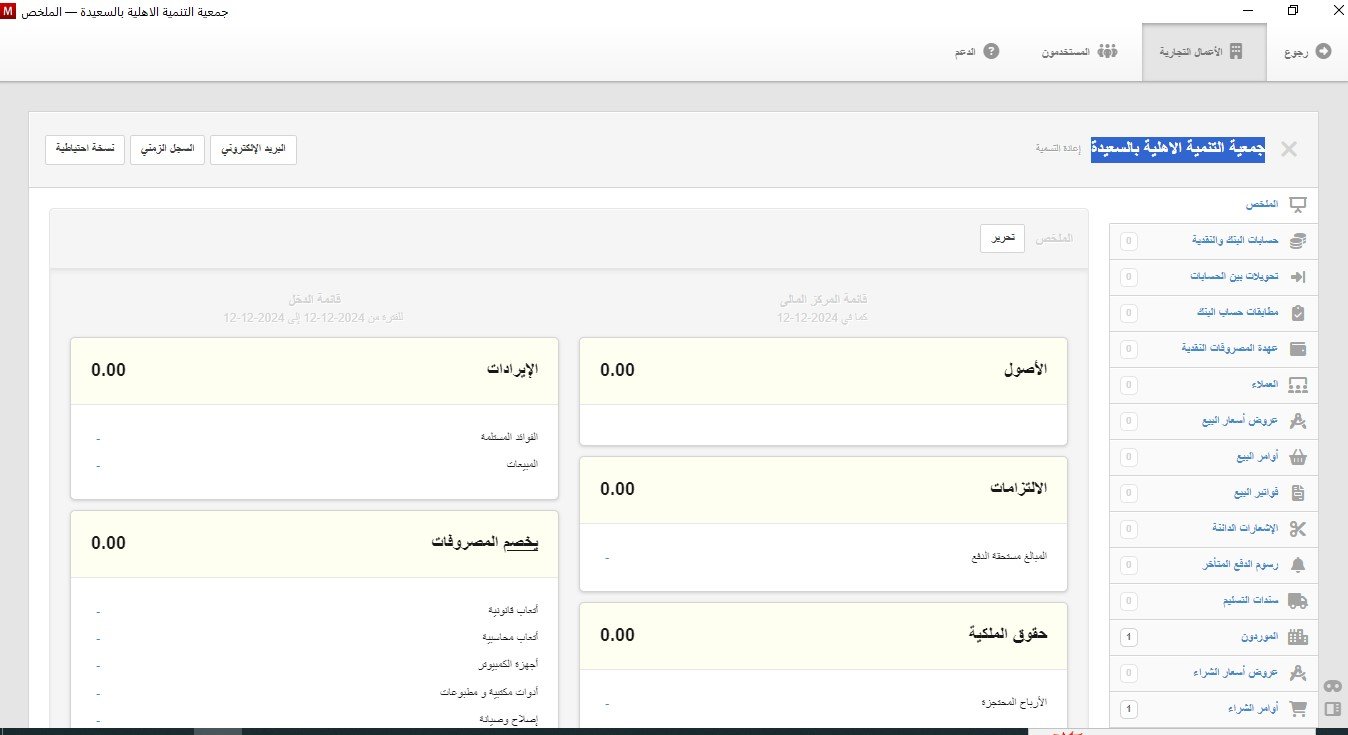
Task: Open the الأعمال التجارية tab
Action: tap(1200, 51)
